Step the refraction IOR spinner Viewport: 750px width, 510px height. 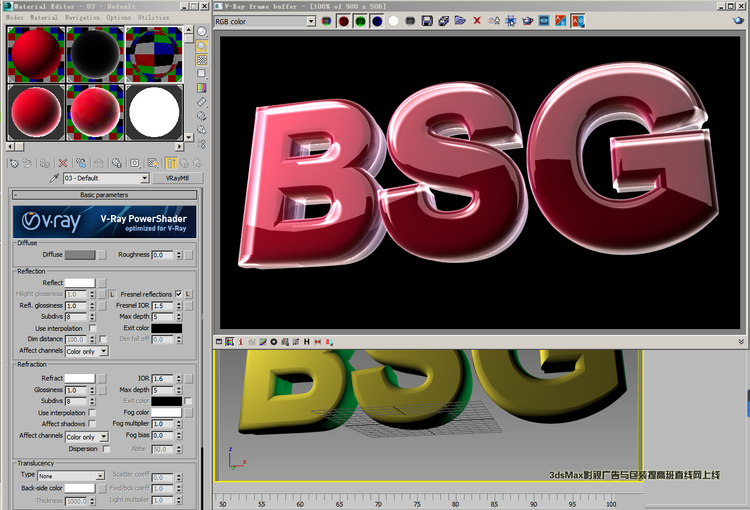click(179, 378)
